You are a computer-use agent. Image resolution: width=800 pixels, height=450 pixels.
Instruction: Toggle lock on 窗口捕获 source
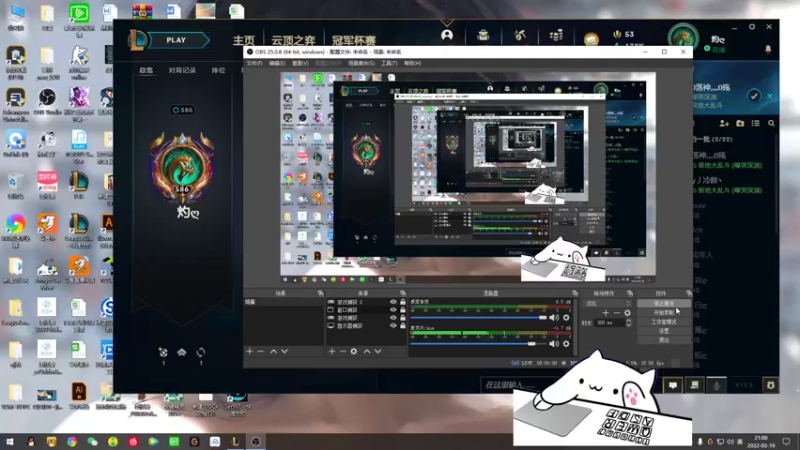pyautogui.click(x=403, y=310)
